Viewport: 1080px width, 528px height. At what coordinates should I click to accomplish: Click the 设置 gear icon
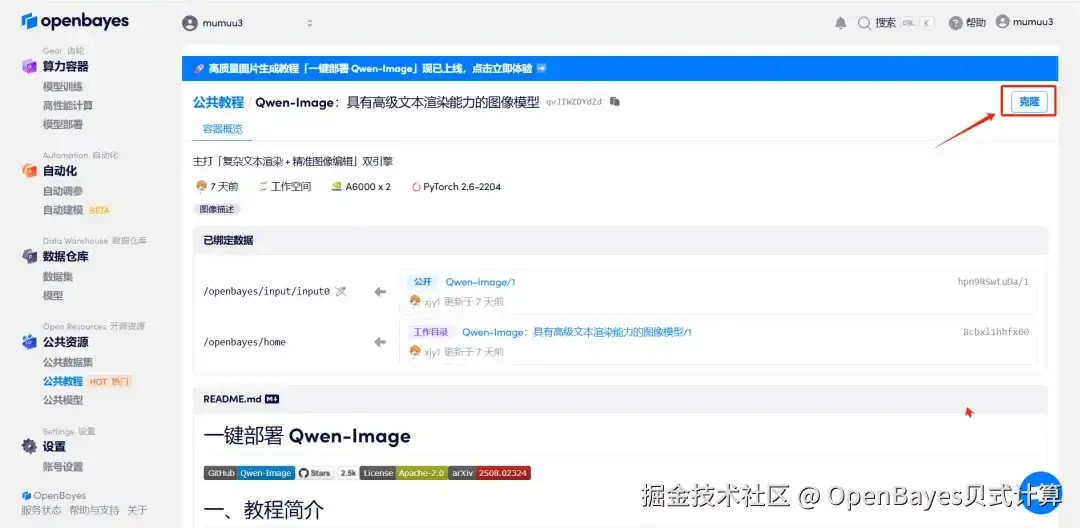(29, 447)
